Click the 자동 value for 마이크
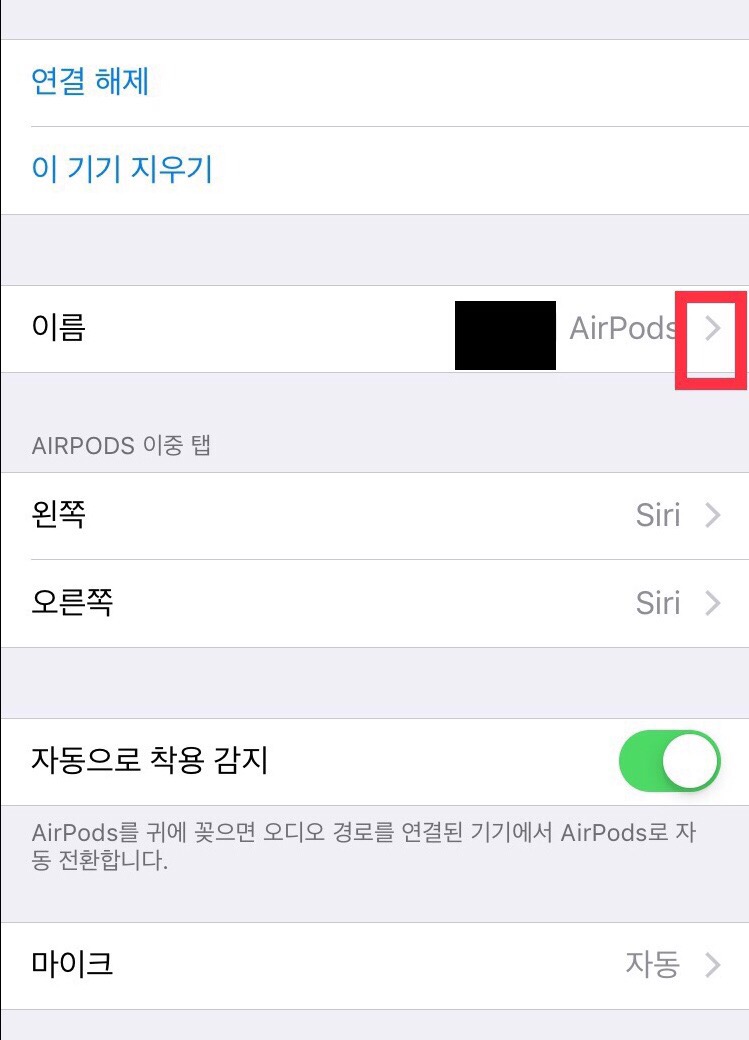Viewport: 749px width, 1040px height. [x=653, y=964]
